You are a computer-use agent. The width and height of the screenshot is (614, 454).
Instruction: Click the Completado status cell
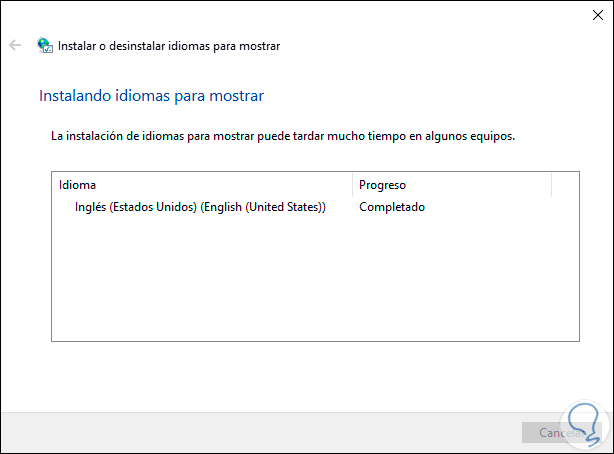point(392,207)
